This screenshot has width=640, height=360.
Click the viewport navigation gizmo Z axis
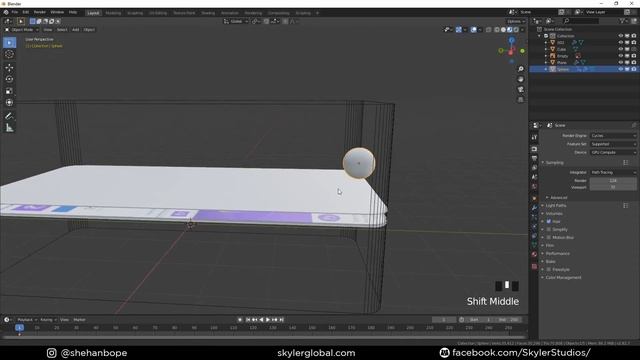tap(511, 40)
